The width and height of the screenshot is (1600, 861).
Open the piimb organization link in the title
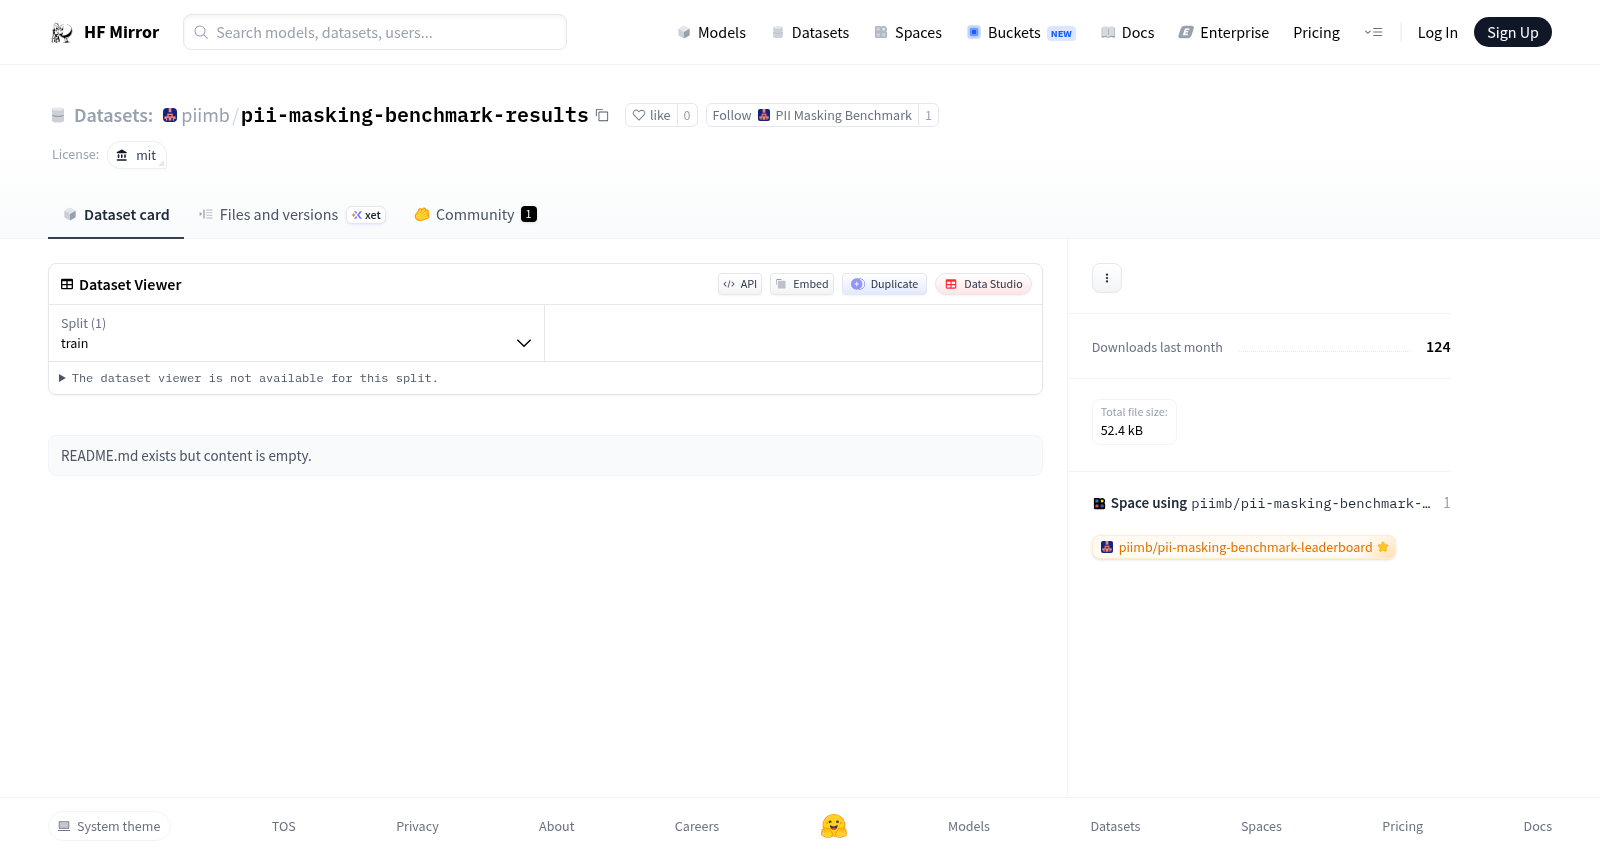tap(205, 115)
